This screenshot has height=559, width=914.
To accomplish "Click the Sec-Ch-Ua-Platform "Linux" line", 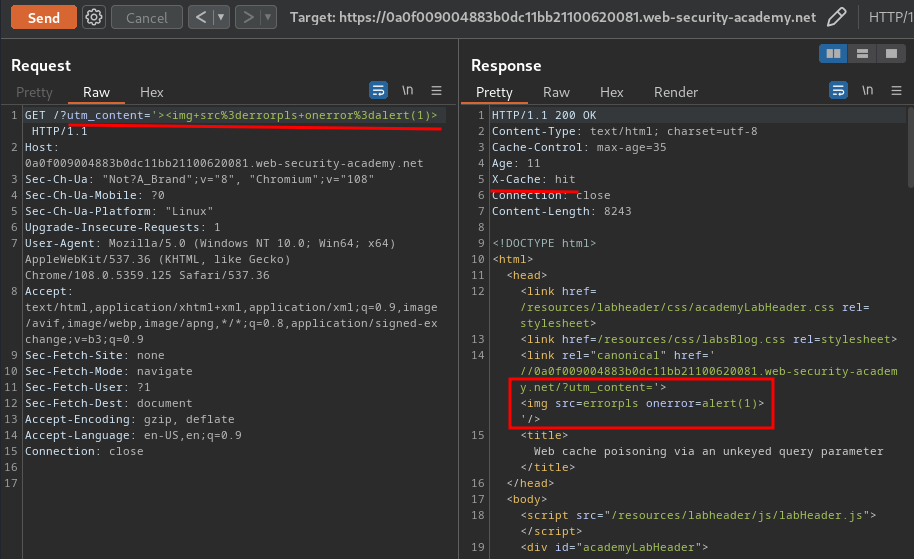I will click(119, 211).
